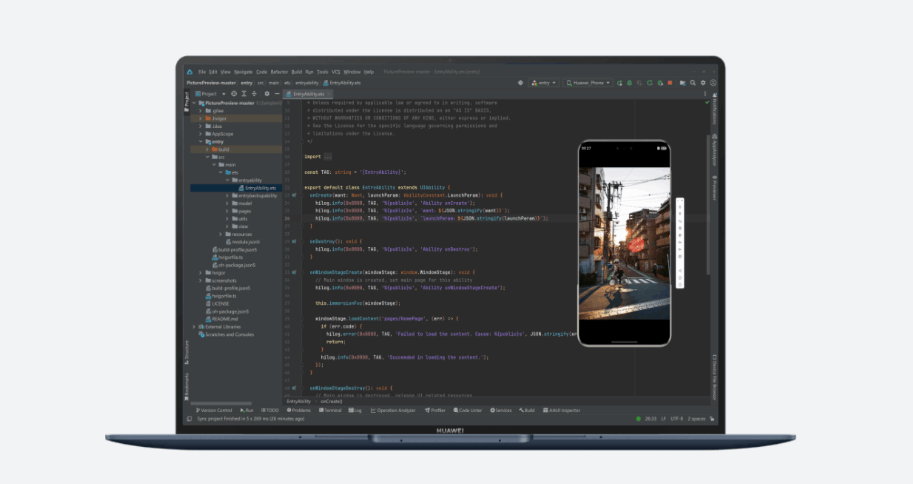The height and width of the screenshot is (484, 913).
Task: Expand the folded import region
Action: click(328, 157)
